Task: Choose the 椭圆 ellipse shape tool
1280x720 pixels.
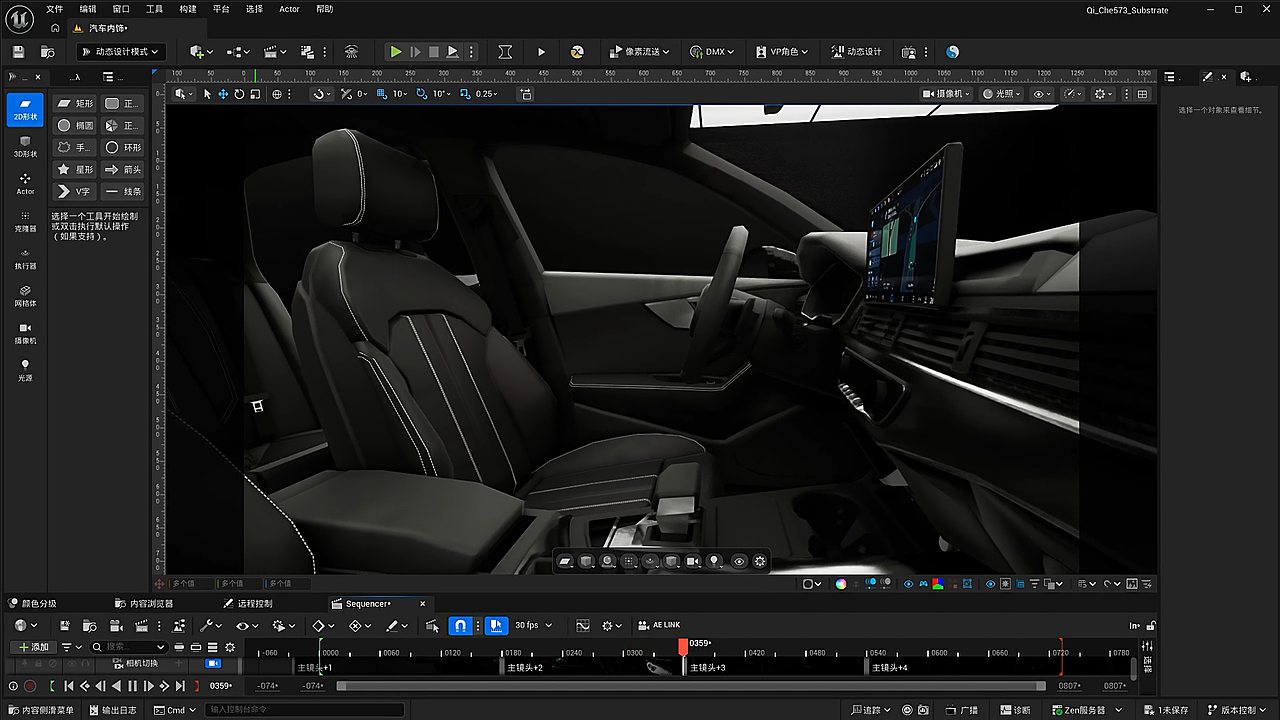Action: click(75, 125)
